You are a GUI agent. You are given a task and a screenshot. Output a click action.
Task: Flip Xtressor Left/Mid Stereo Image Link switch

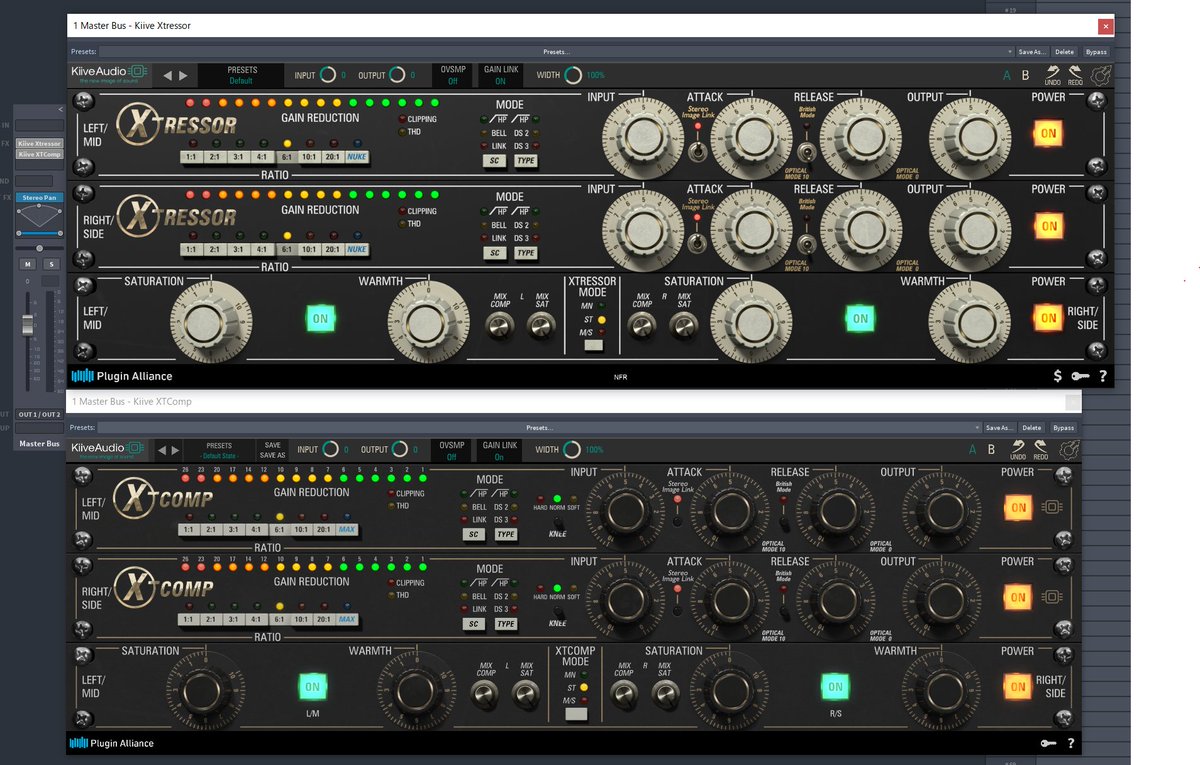point(696,152)
